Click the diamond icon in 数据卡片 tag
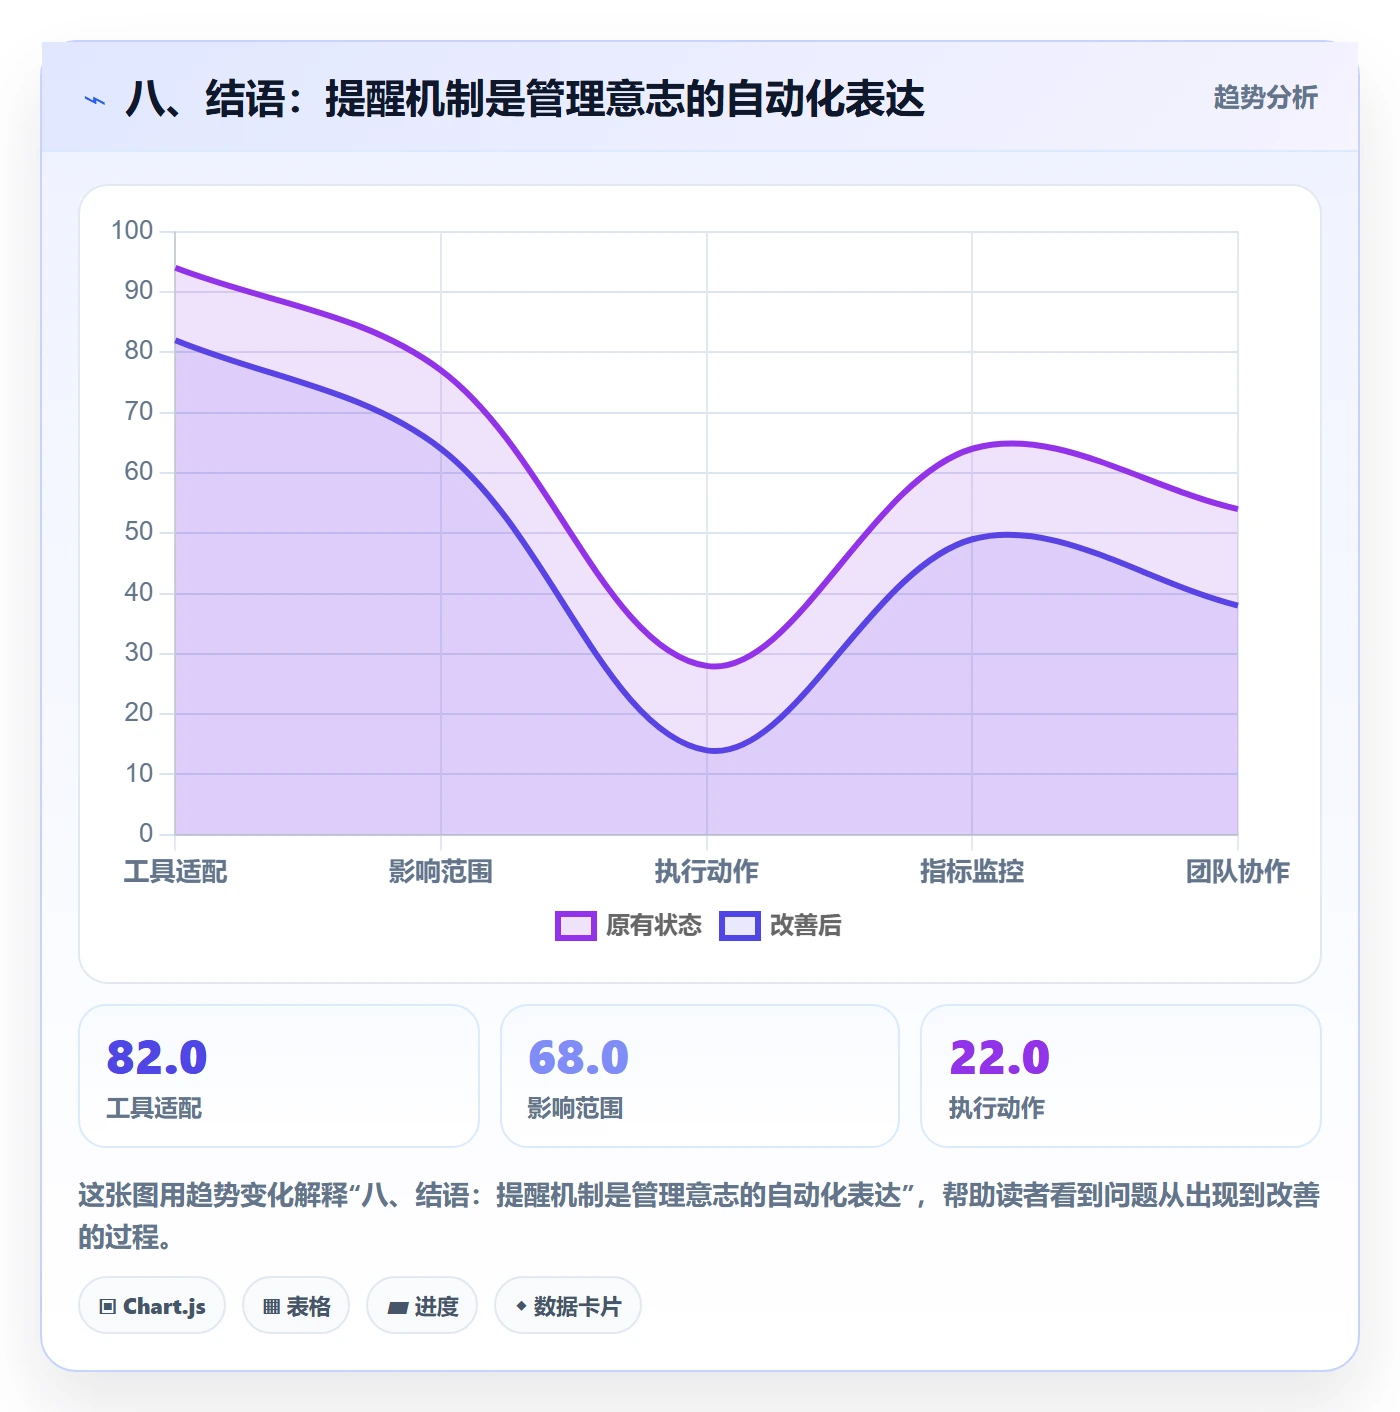Viewport: 1400px width, 1412px height. [x=521, y=1306]
